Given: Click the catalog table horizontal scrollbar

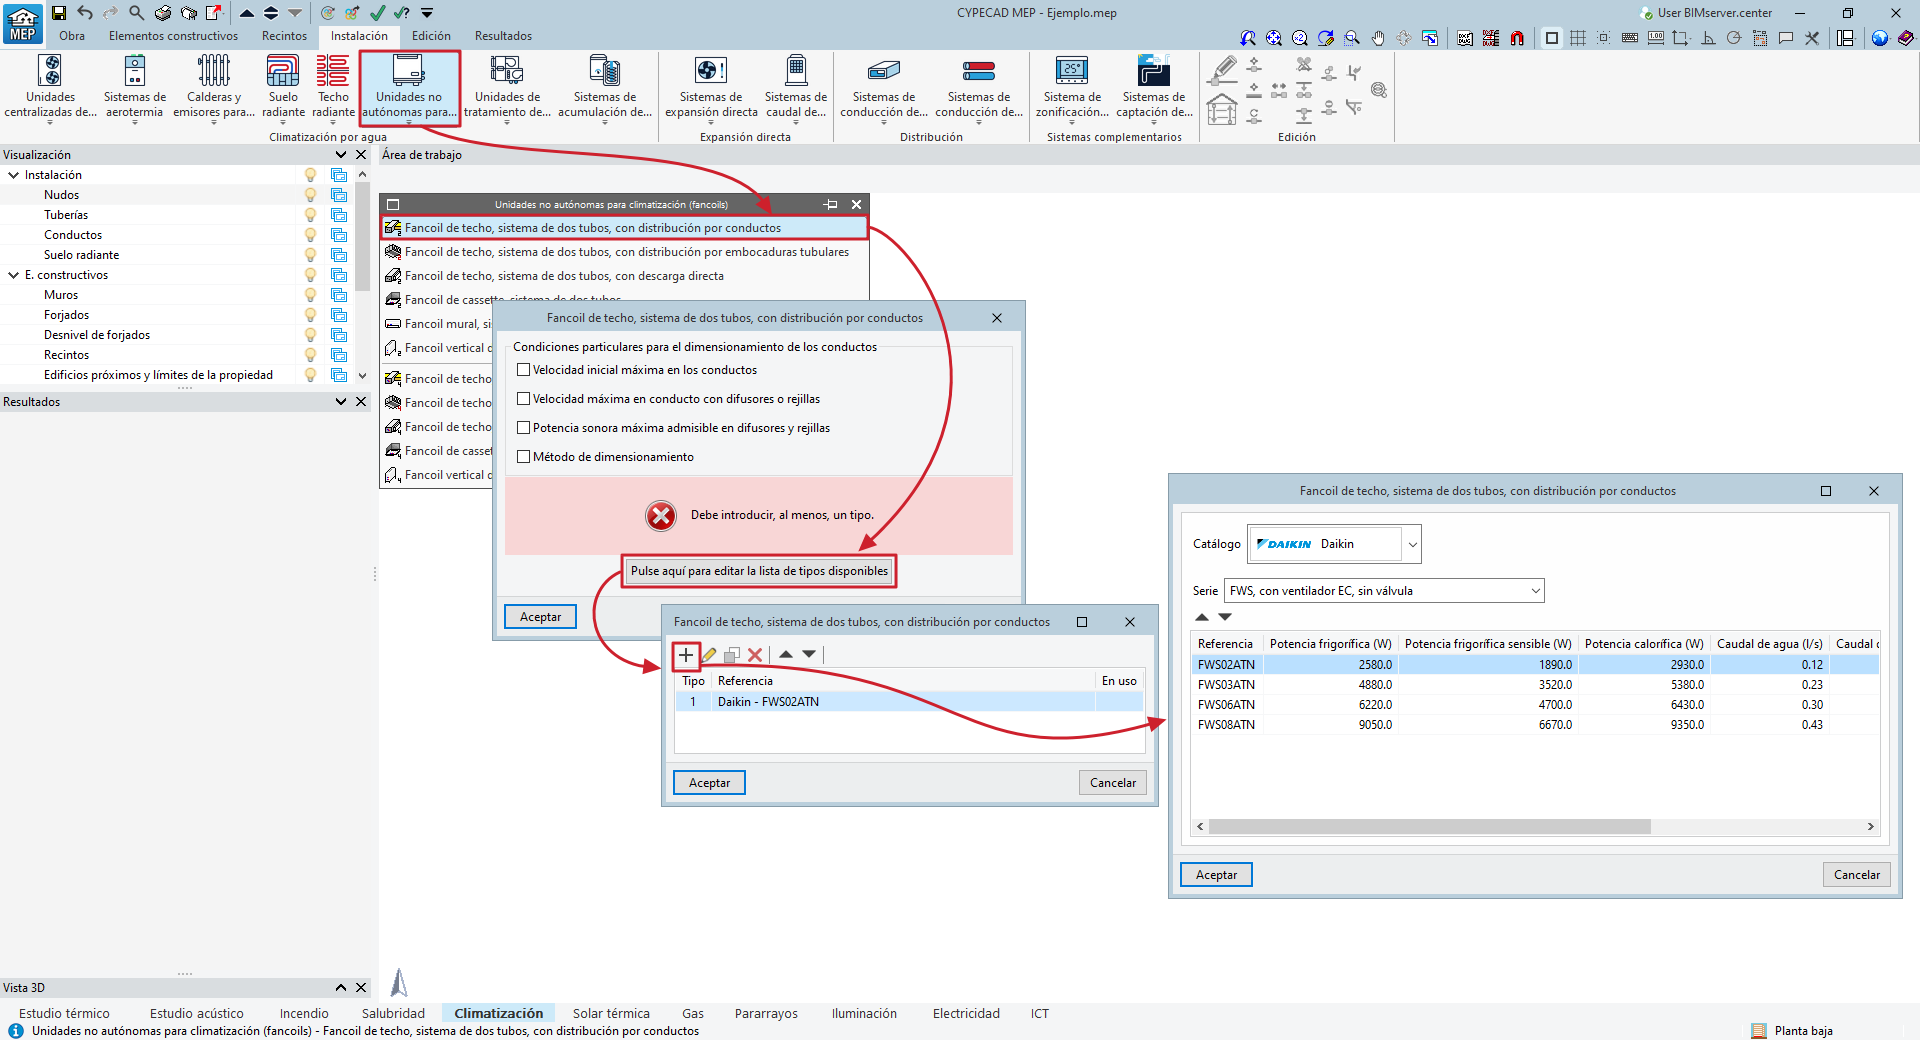Looking at the screenshot, I should (1429, 827).
